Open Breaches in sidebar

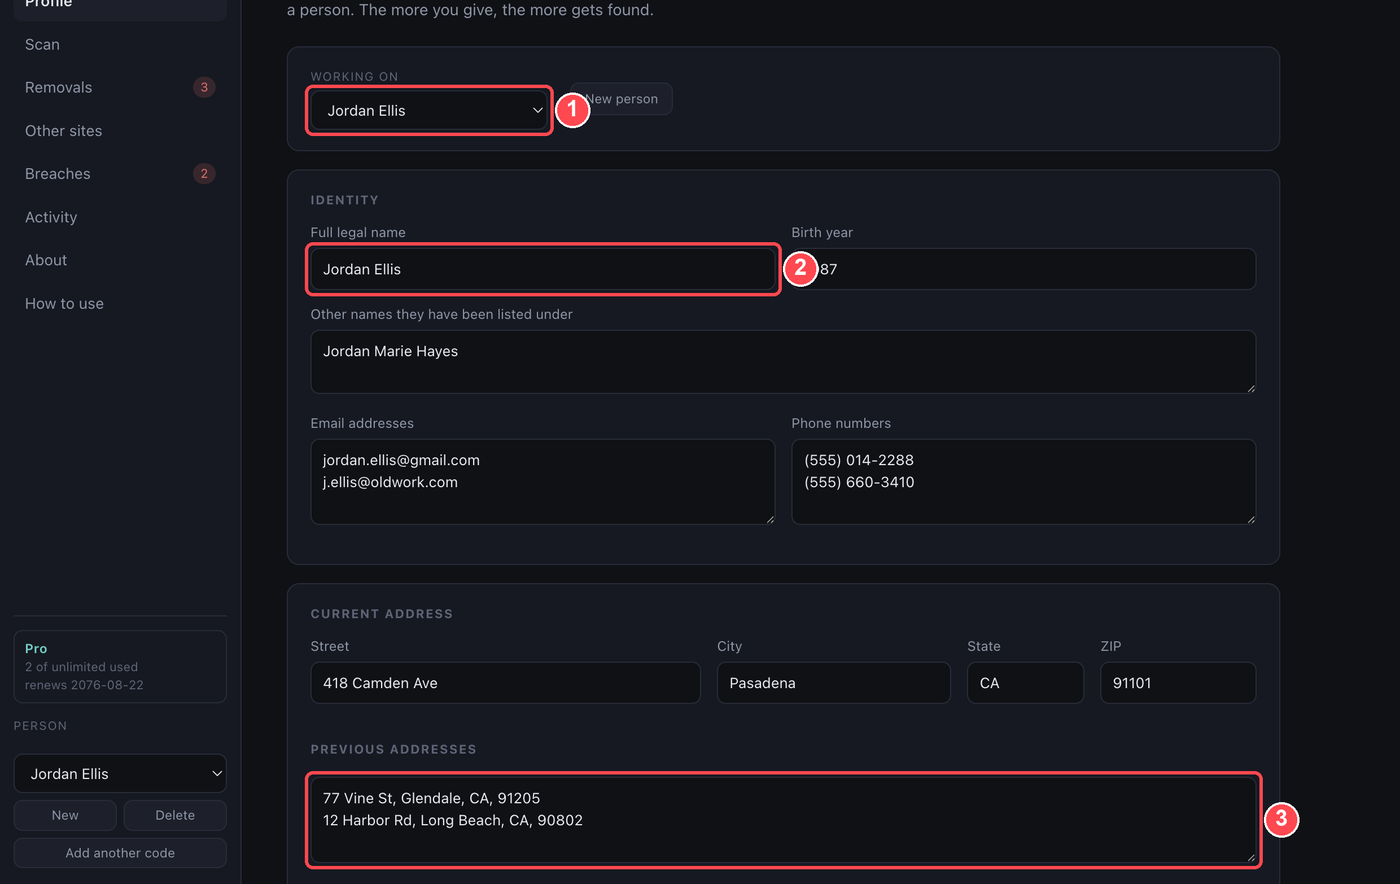[x=120, y=174]
